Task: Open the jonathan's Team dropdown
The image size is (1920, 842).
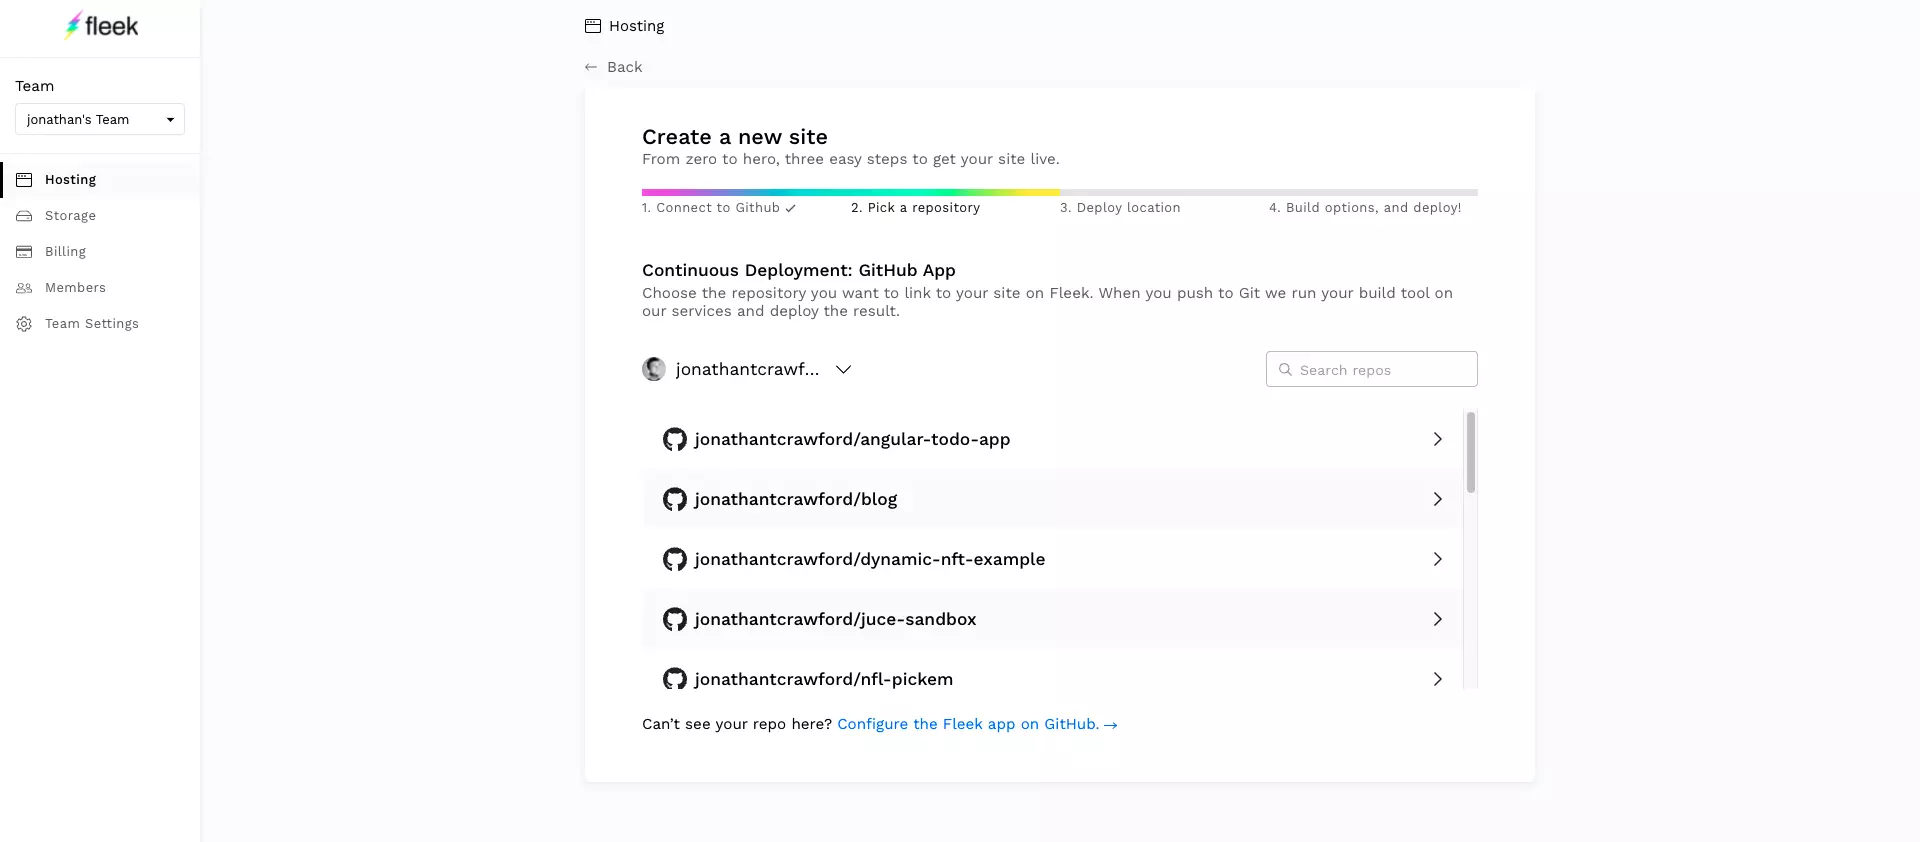Action: pyautogui.click(x=100, y=119)
